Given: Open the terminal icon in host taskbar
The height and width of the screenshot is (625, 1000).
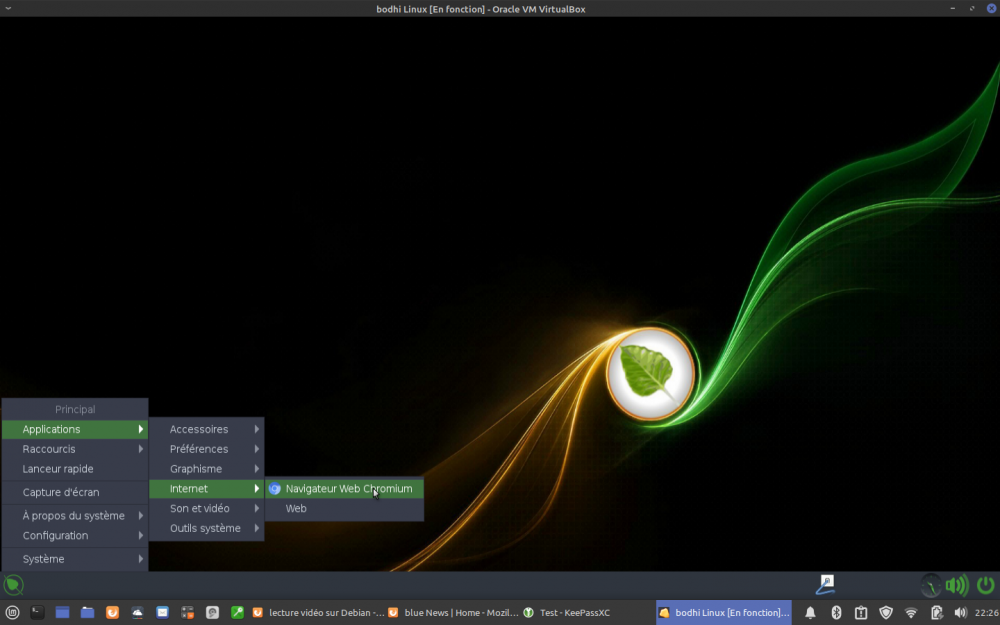Looking at the screenshot, I should tap(37, 612).
